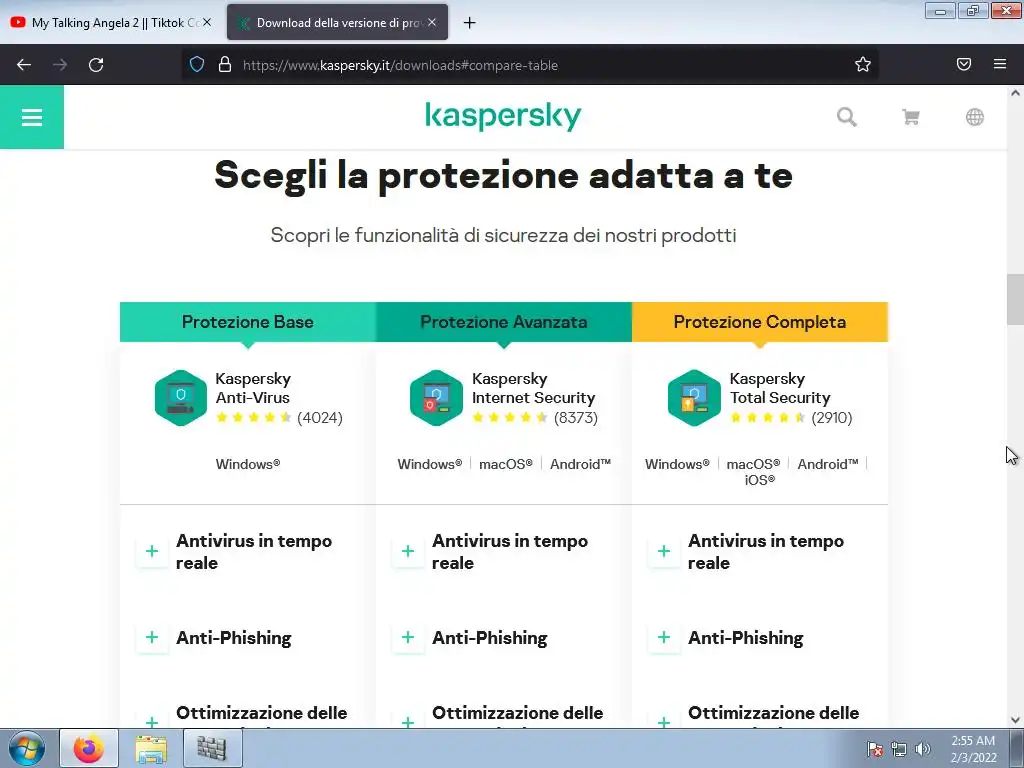
Task: Expand Antivirus in tempo reale under Protezione Base
Action: point(152,551)
